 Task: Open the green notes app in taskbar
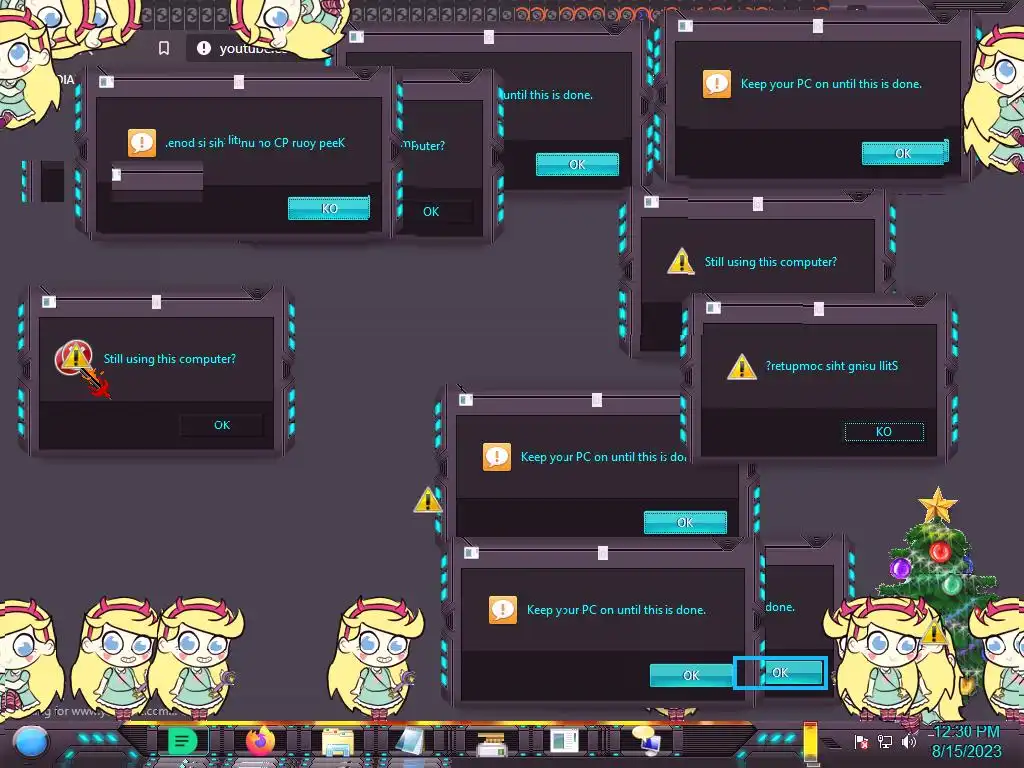point(182,741)
